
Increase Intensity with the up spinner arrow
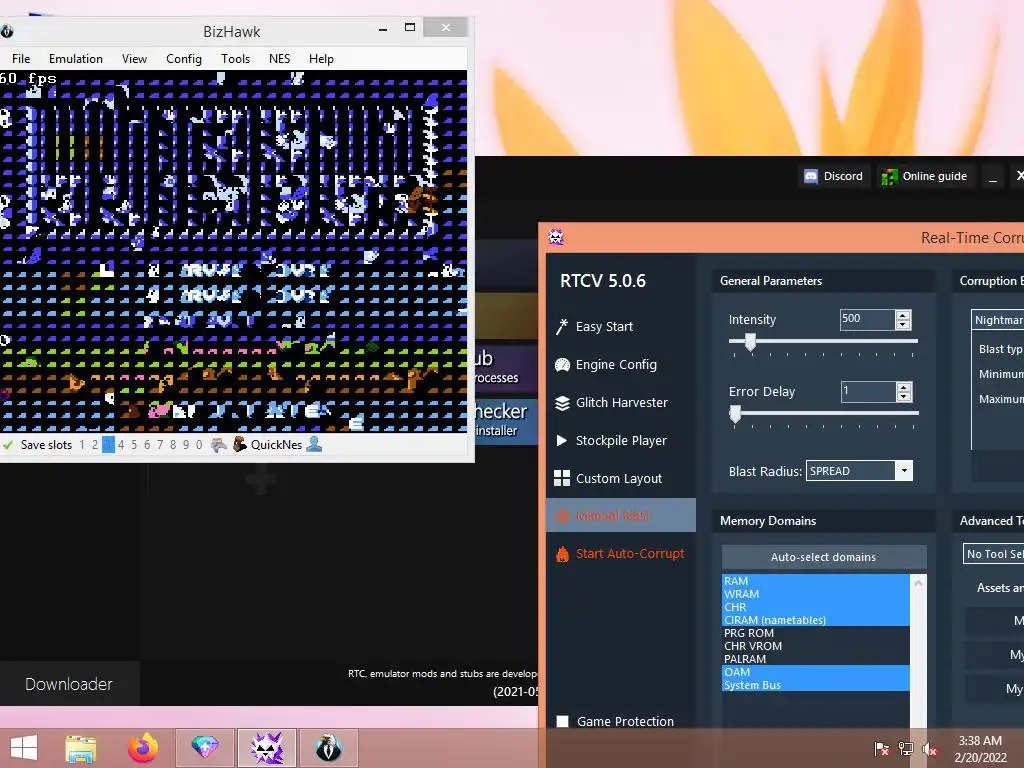pos(903,315)
